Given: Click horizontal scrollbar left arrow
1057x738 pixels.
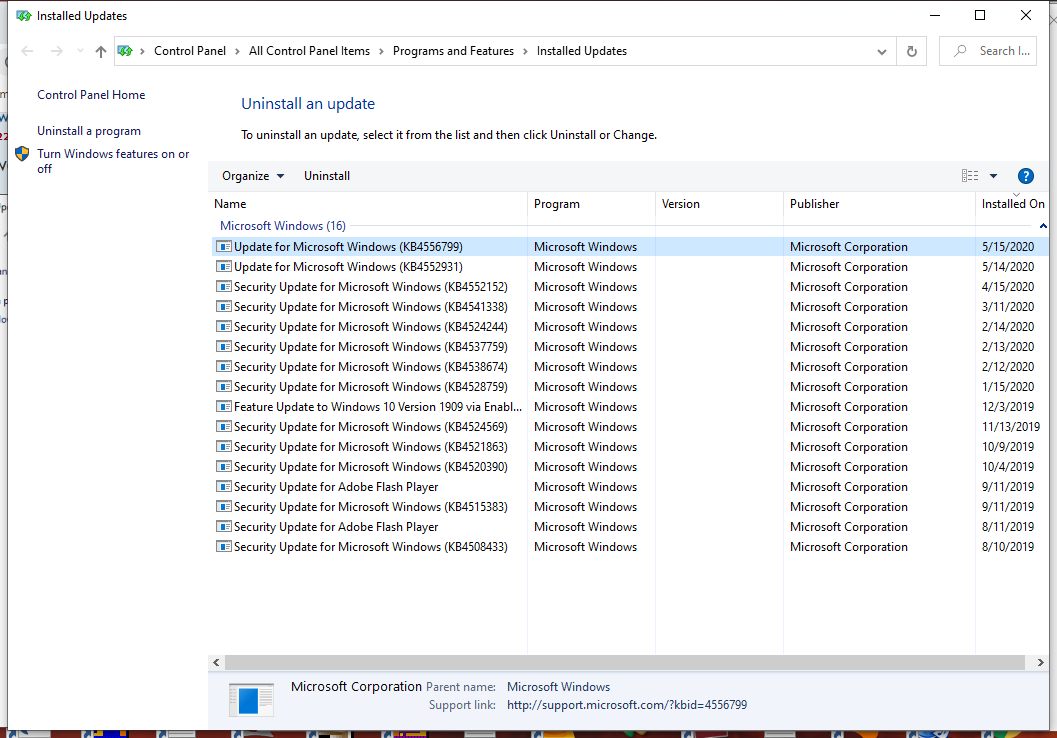Looking at the screenshot, I should pos(216,663).
